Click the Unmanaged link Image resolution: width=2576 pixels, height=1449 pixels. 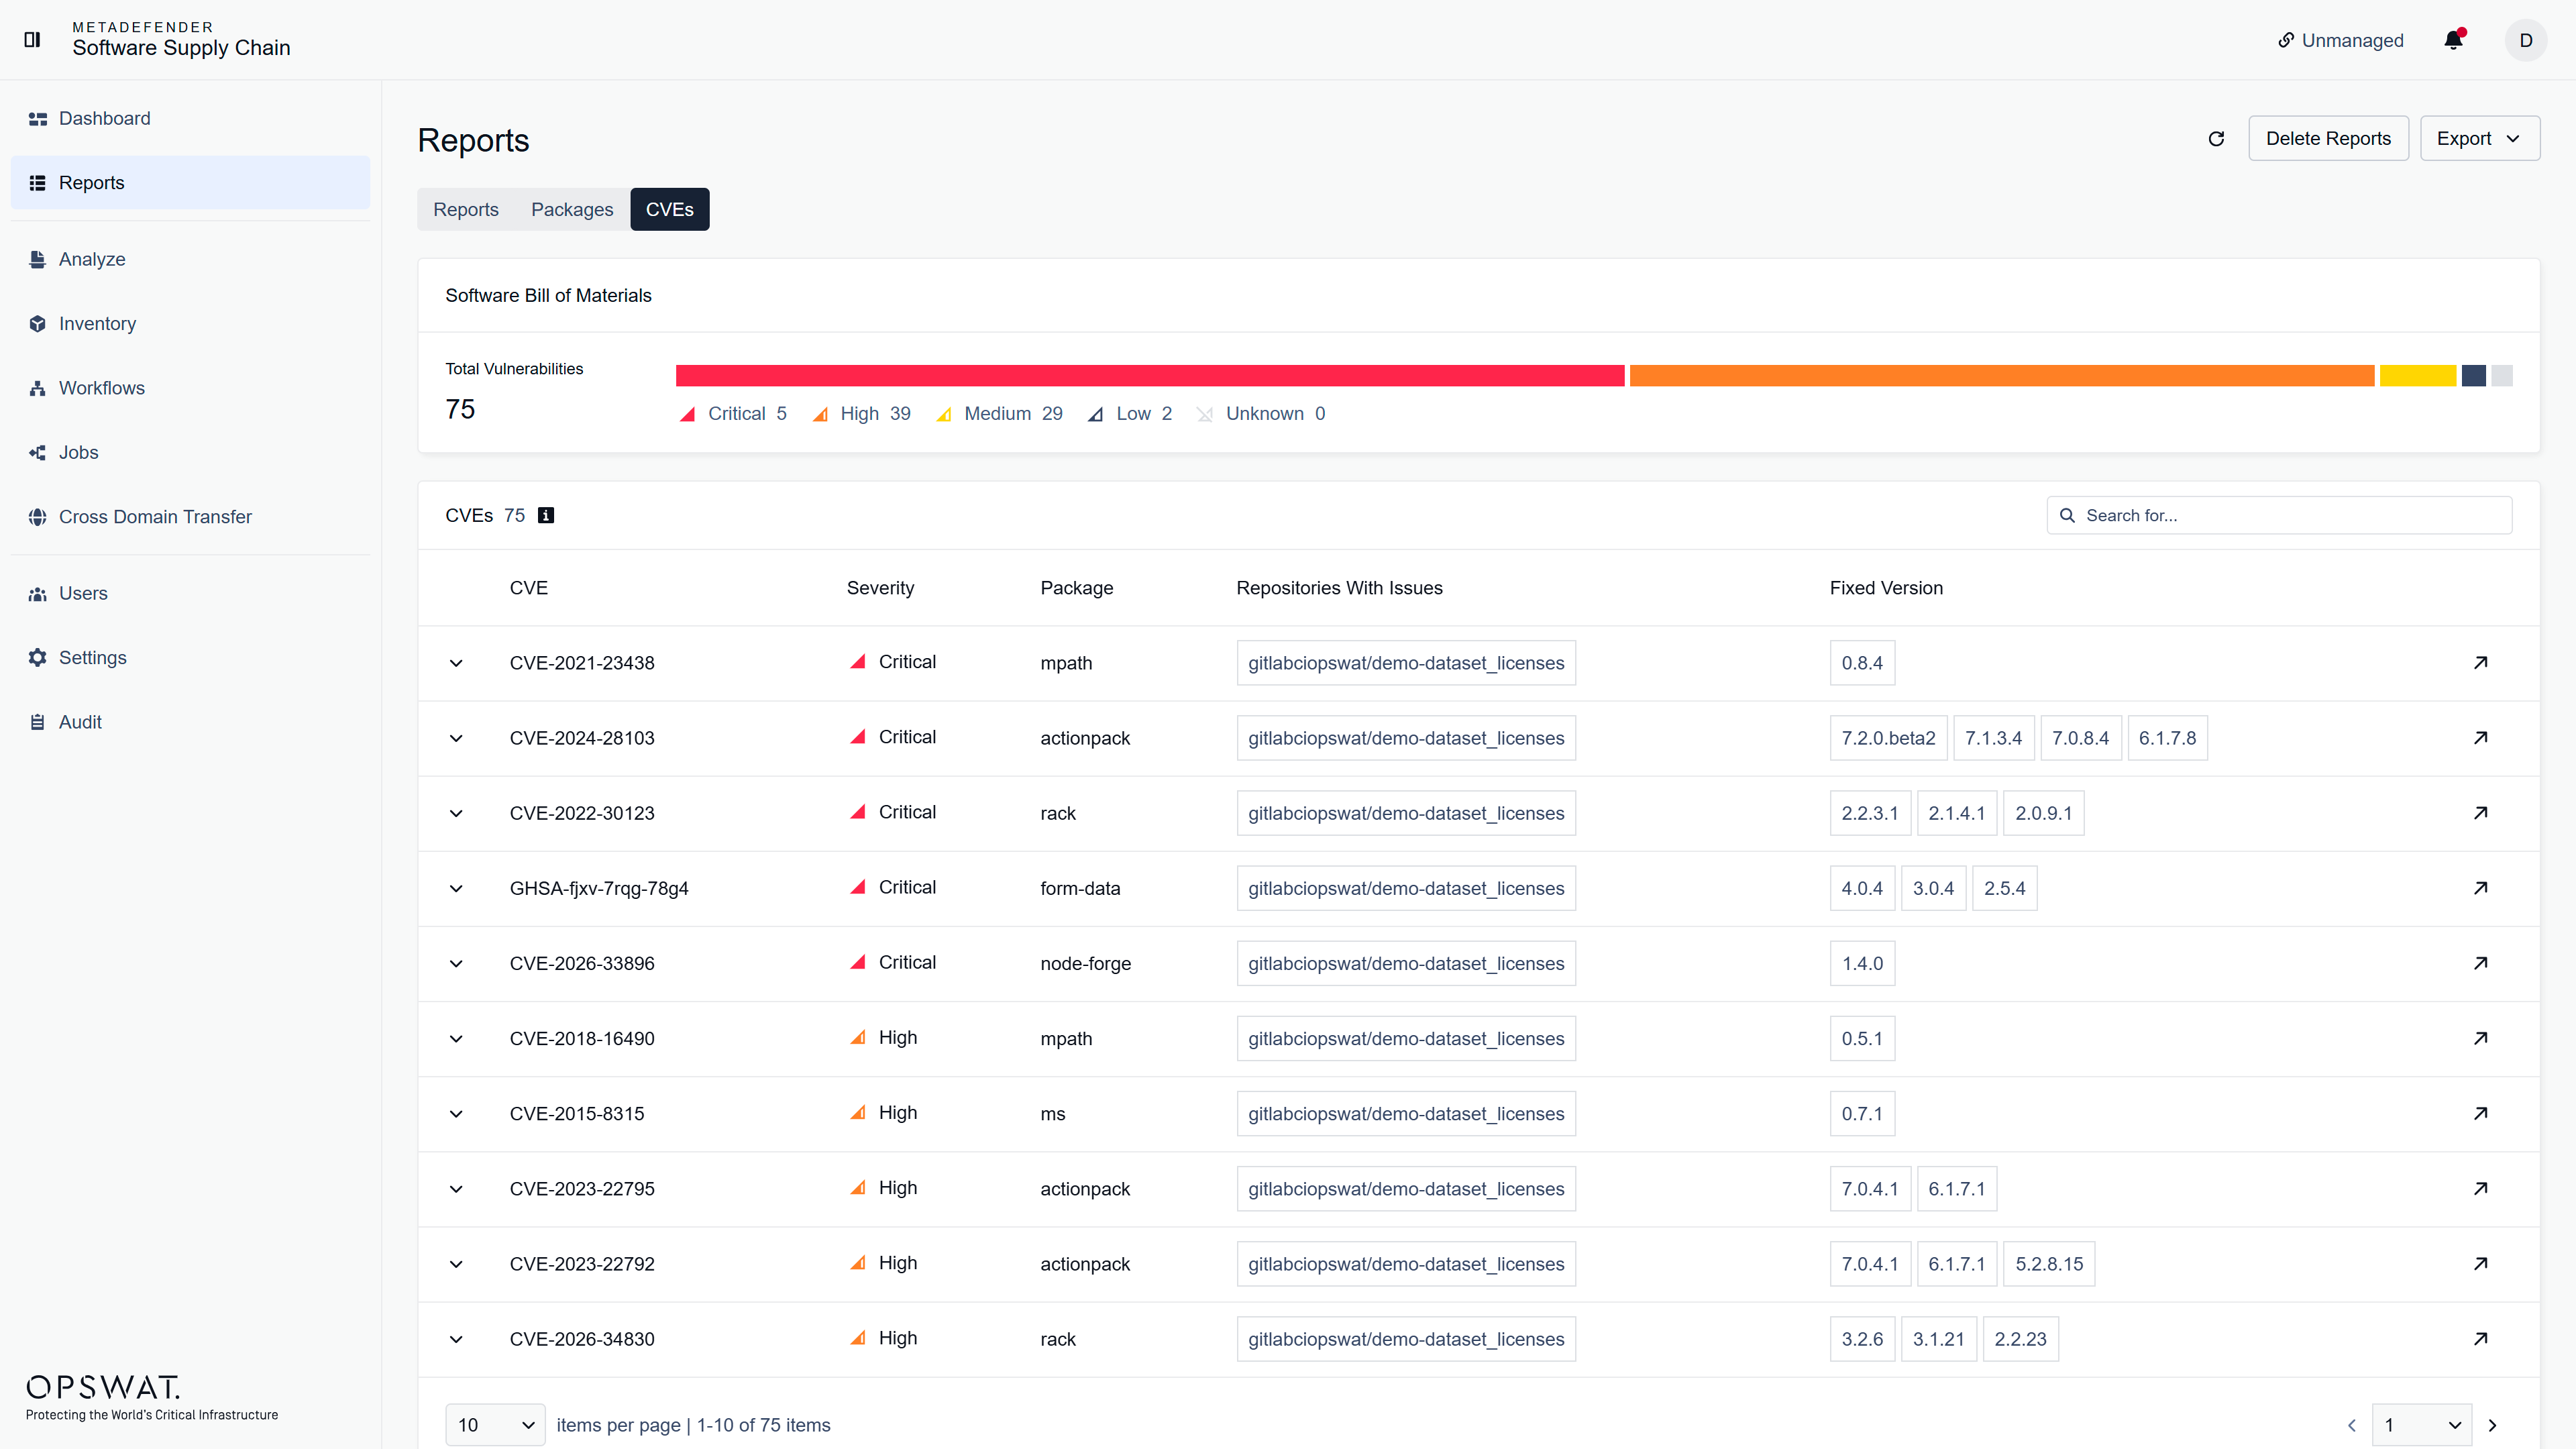pyautogui.click(x=2341, y=40)
